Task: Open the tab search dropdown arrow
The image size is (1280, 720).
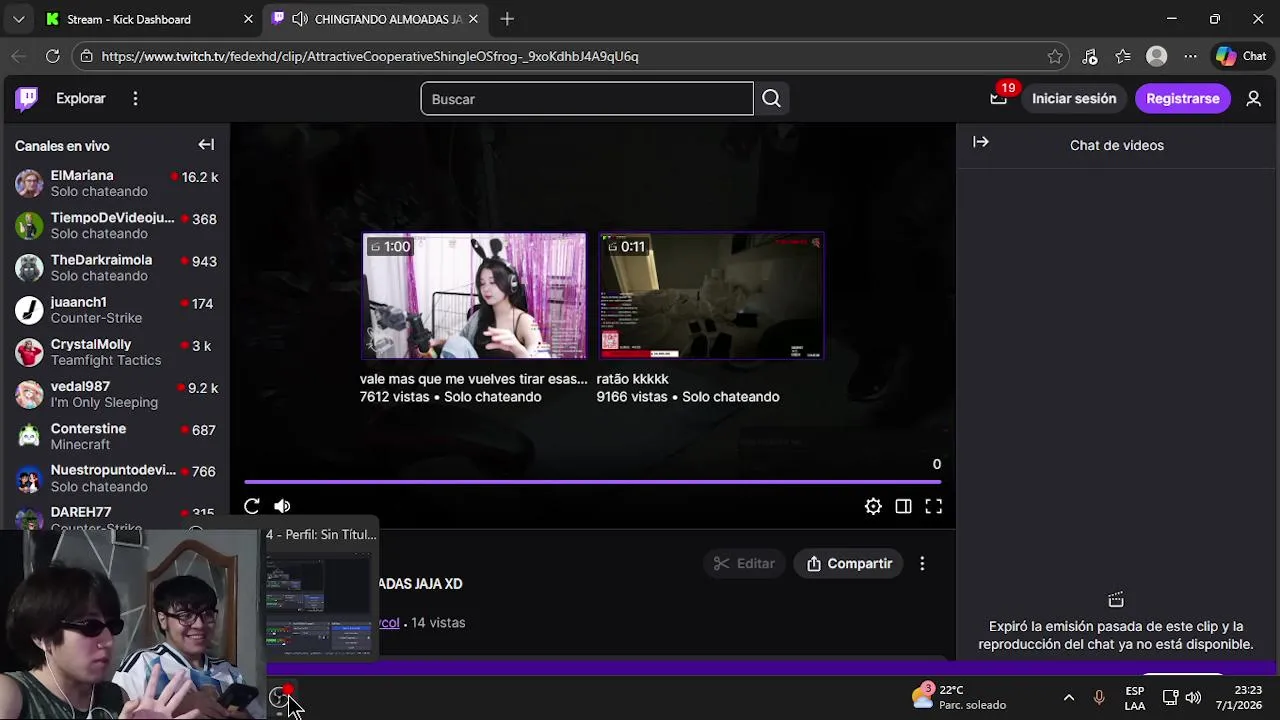Action: [18, 19]
